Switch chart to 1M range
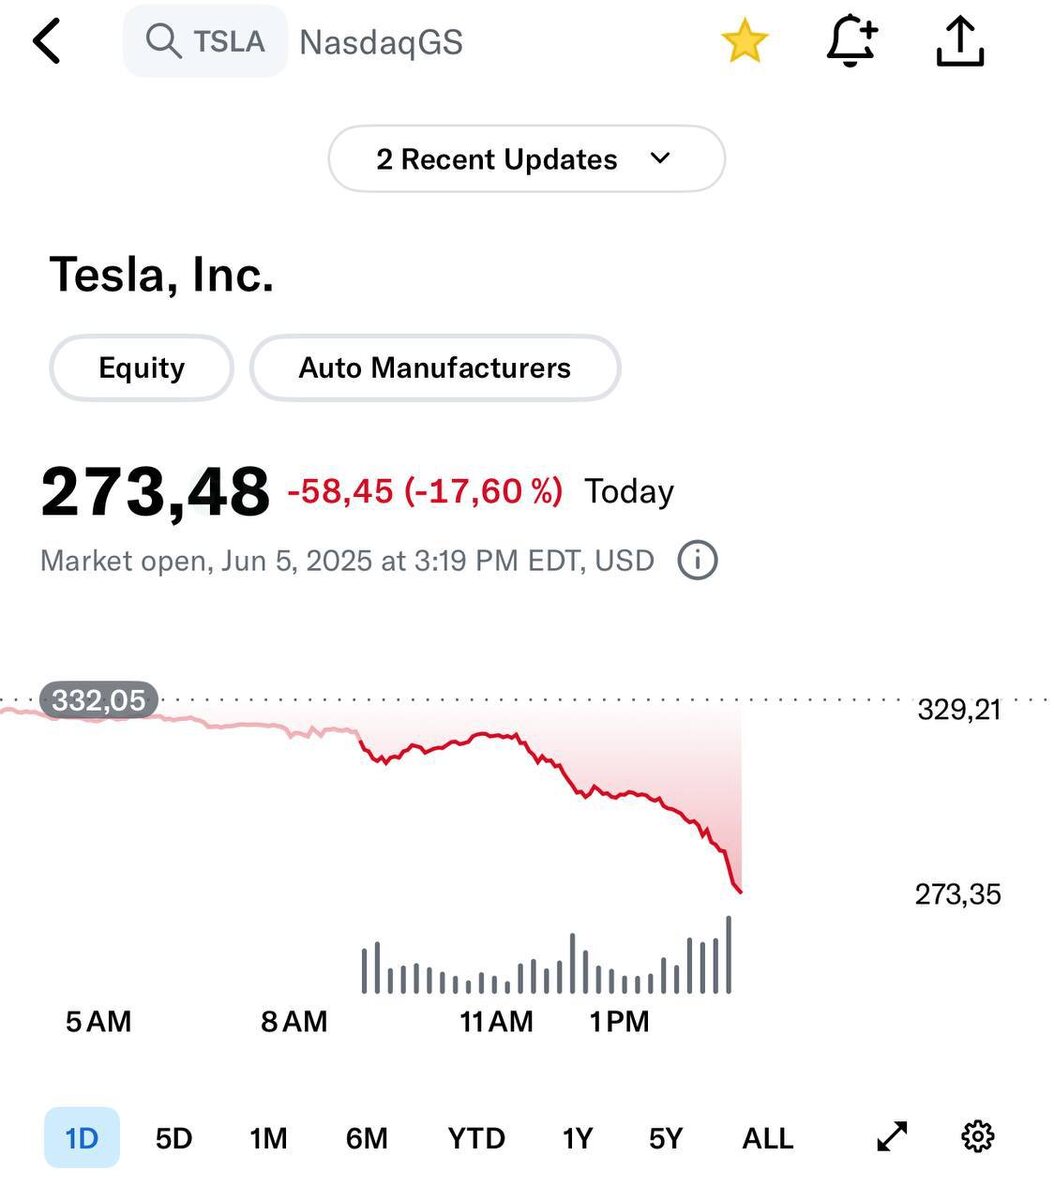Image resolution: width=1054 pixels, height=1200 pixels. [x=268, y=1138]
